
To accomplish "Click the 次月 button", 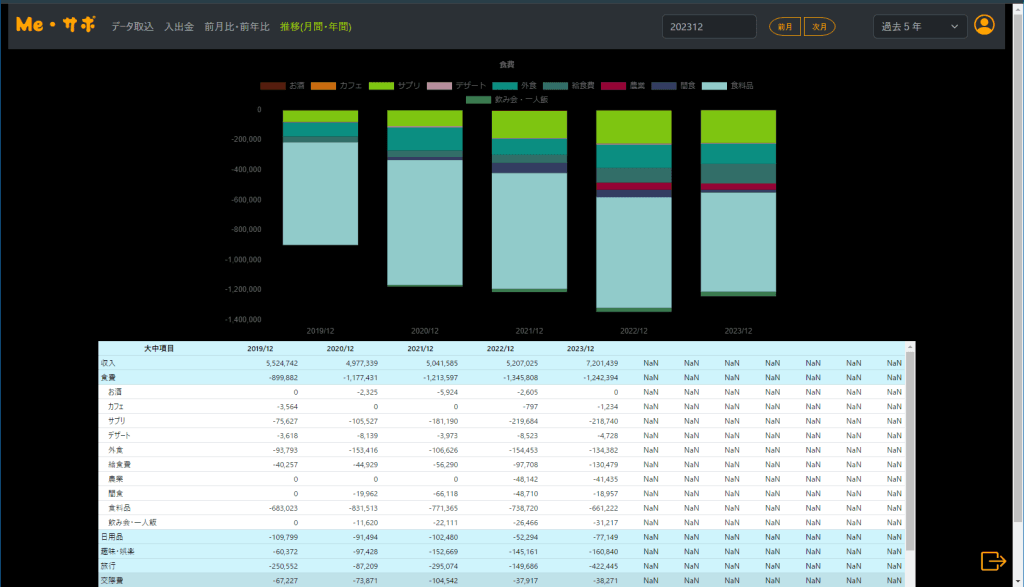I will [x=819, y=27].
